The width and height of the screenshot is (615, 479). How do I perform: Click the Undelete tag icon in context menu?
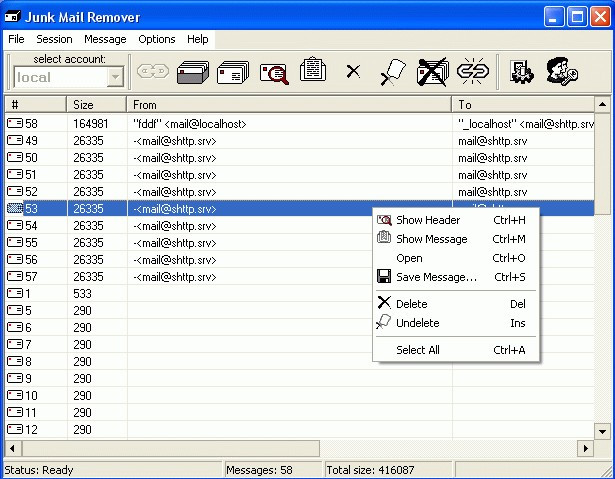point(383,322)
